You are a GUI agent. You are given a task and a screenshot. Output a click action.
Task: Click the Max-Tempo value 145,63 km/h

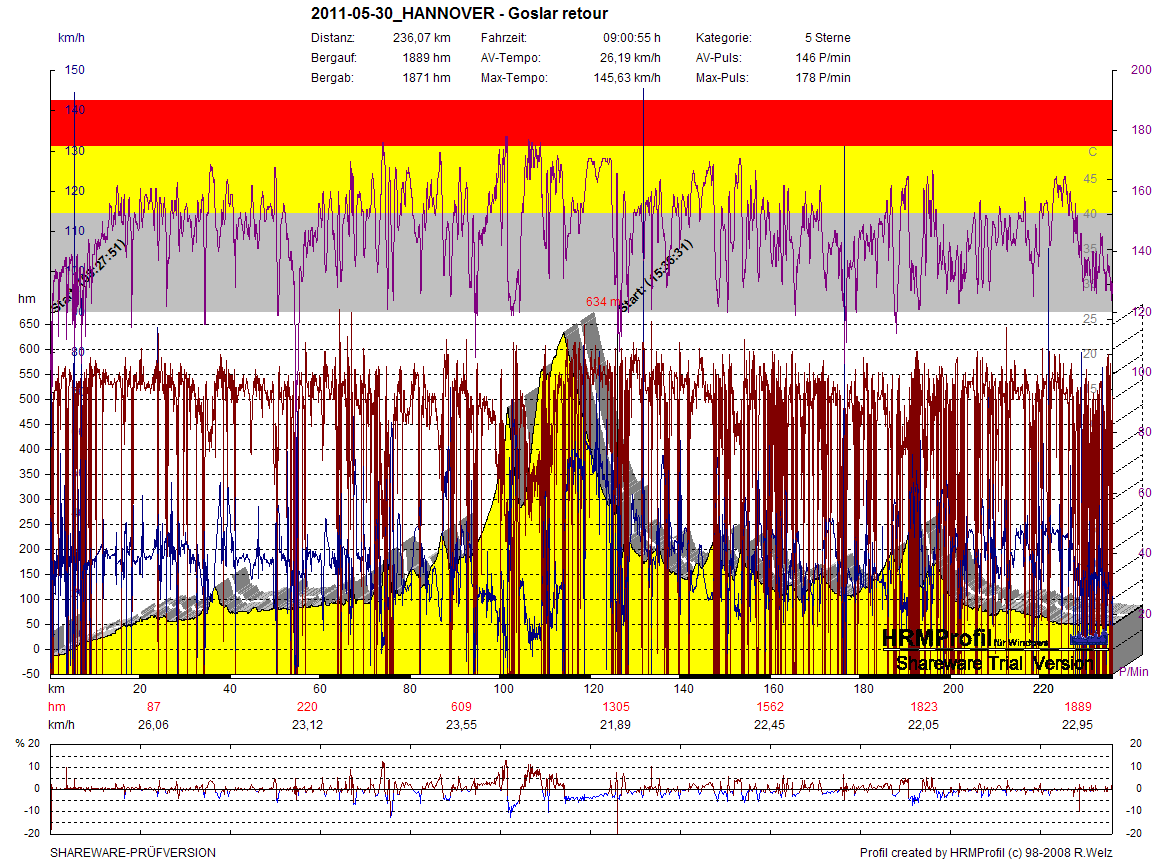click(627, 78)
